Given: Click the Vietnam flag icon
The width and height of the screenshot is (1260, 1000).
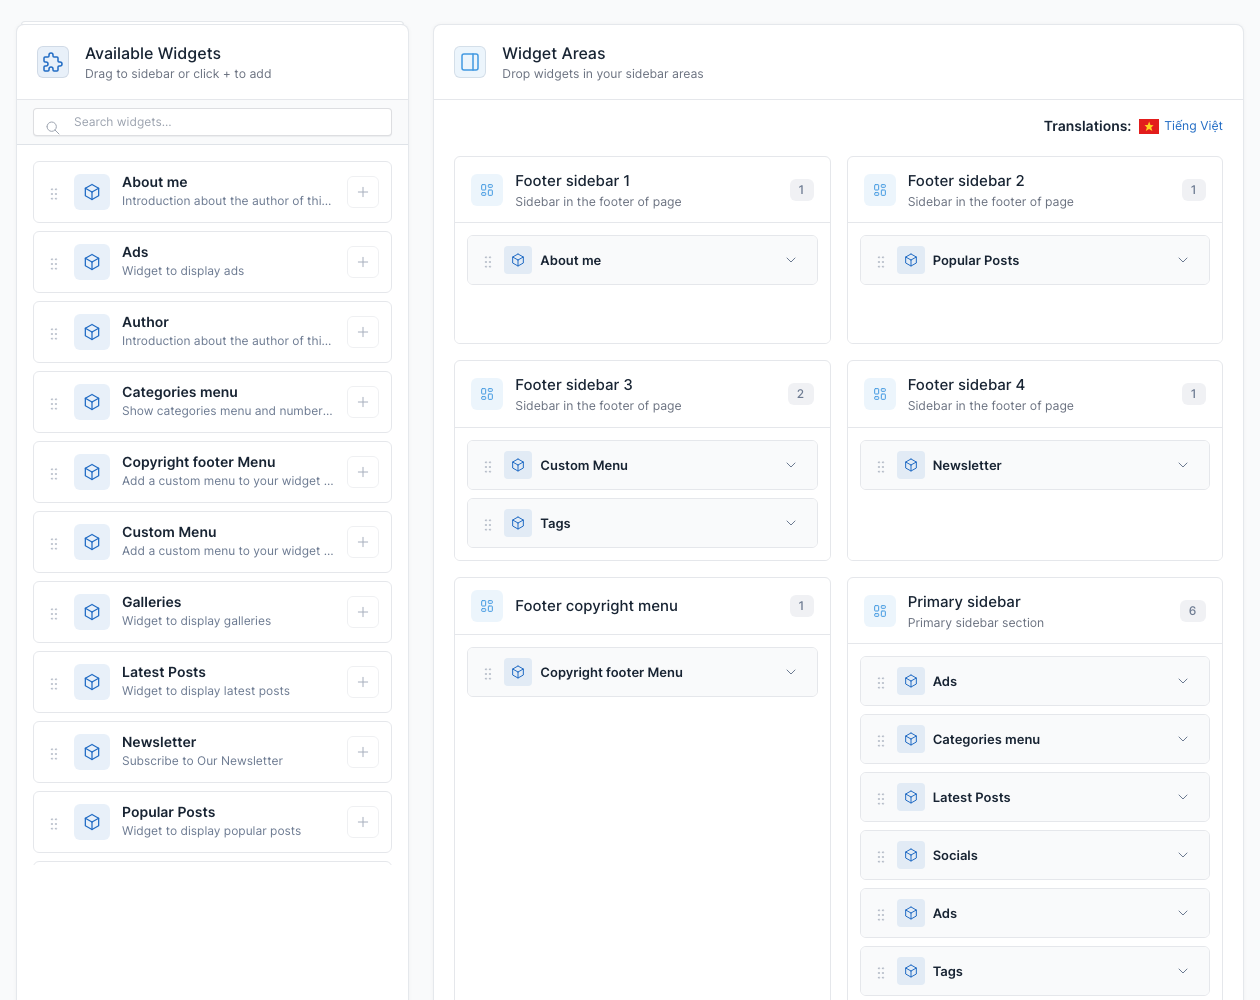Looking at the screenshot, I should click(x=1149, y=126).
